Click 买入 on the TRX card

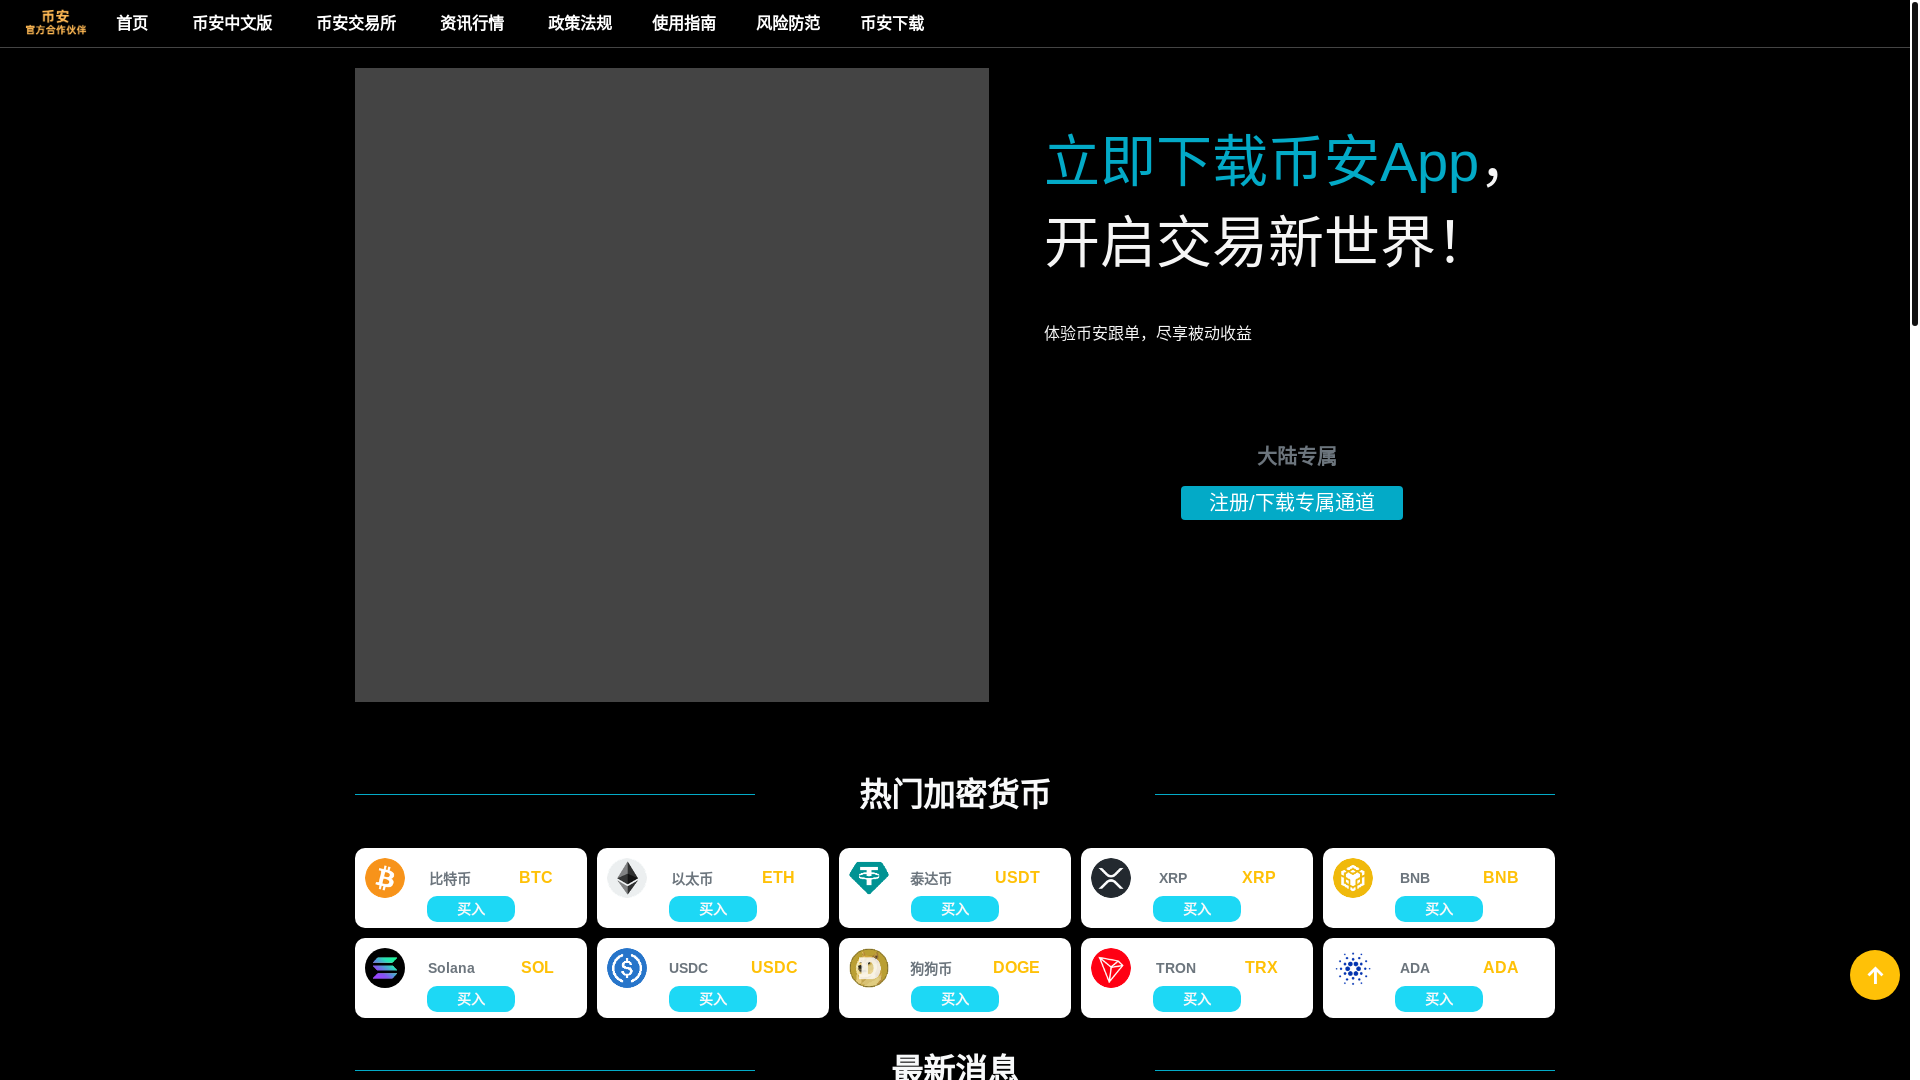[1197, 999]
